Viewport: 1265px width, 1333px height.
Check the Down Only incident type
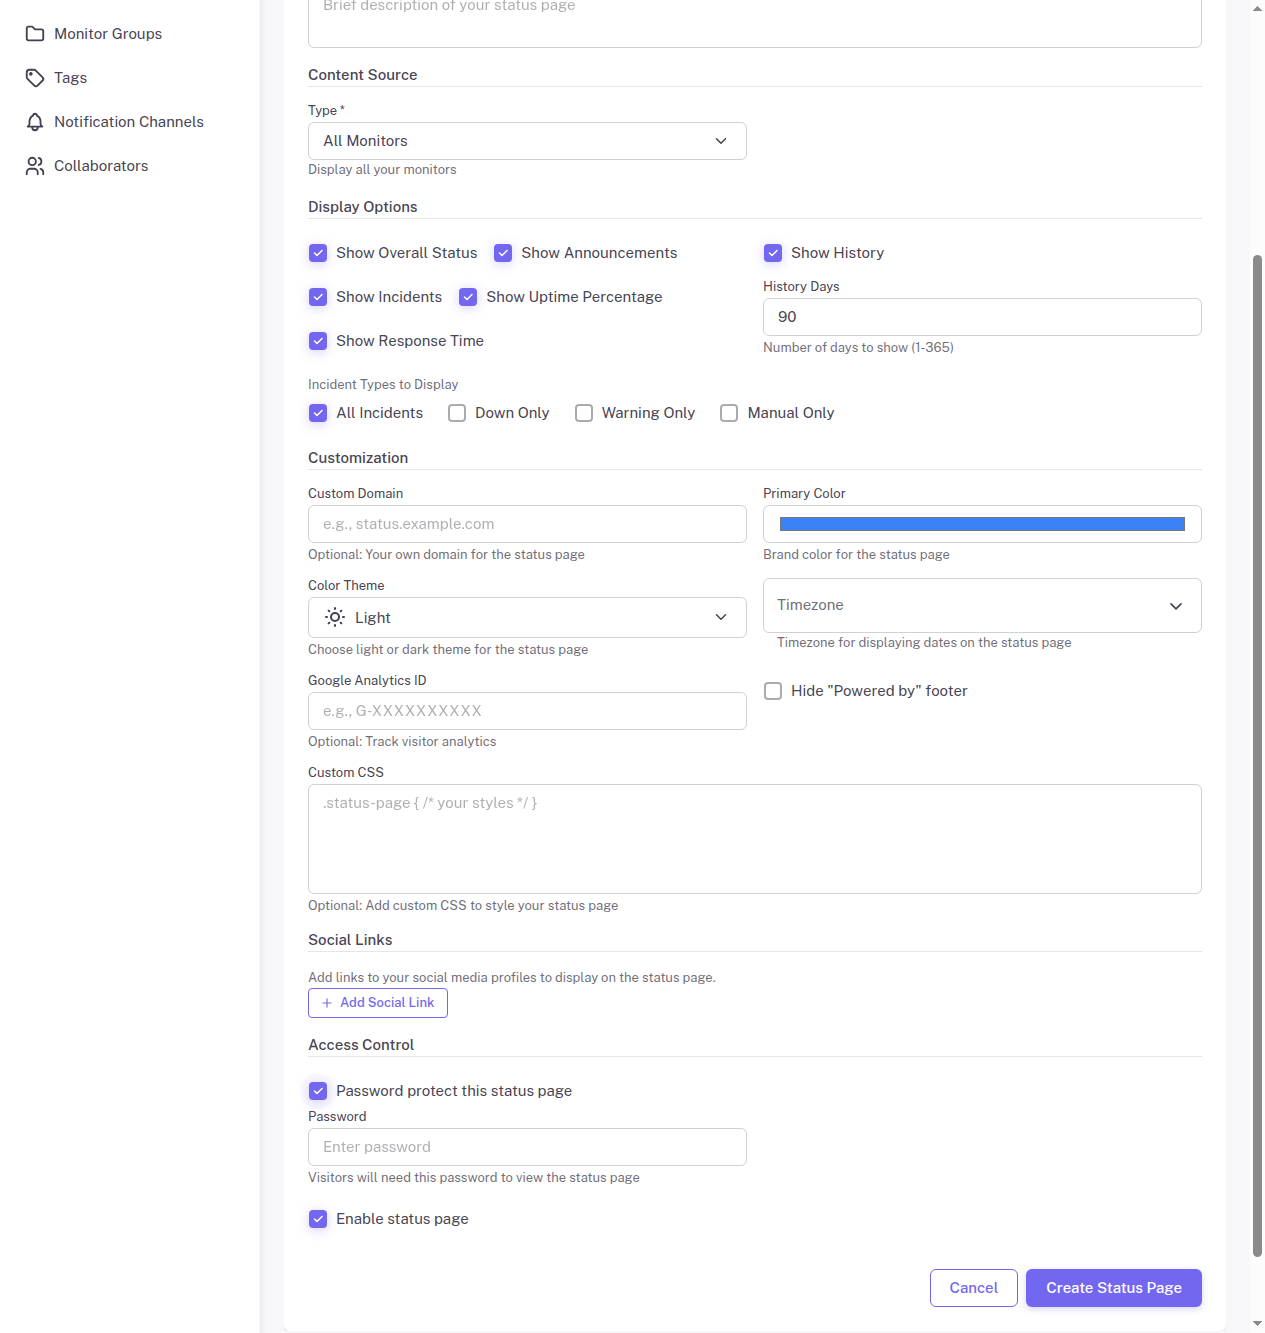457,413
